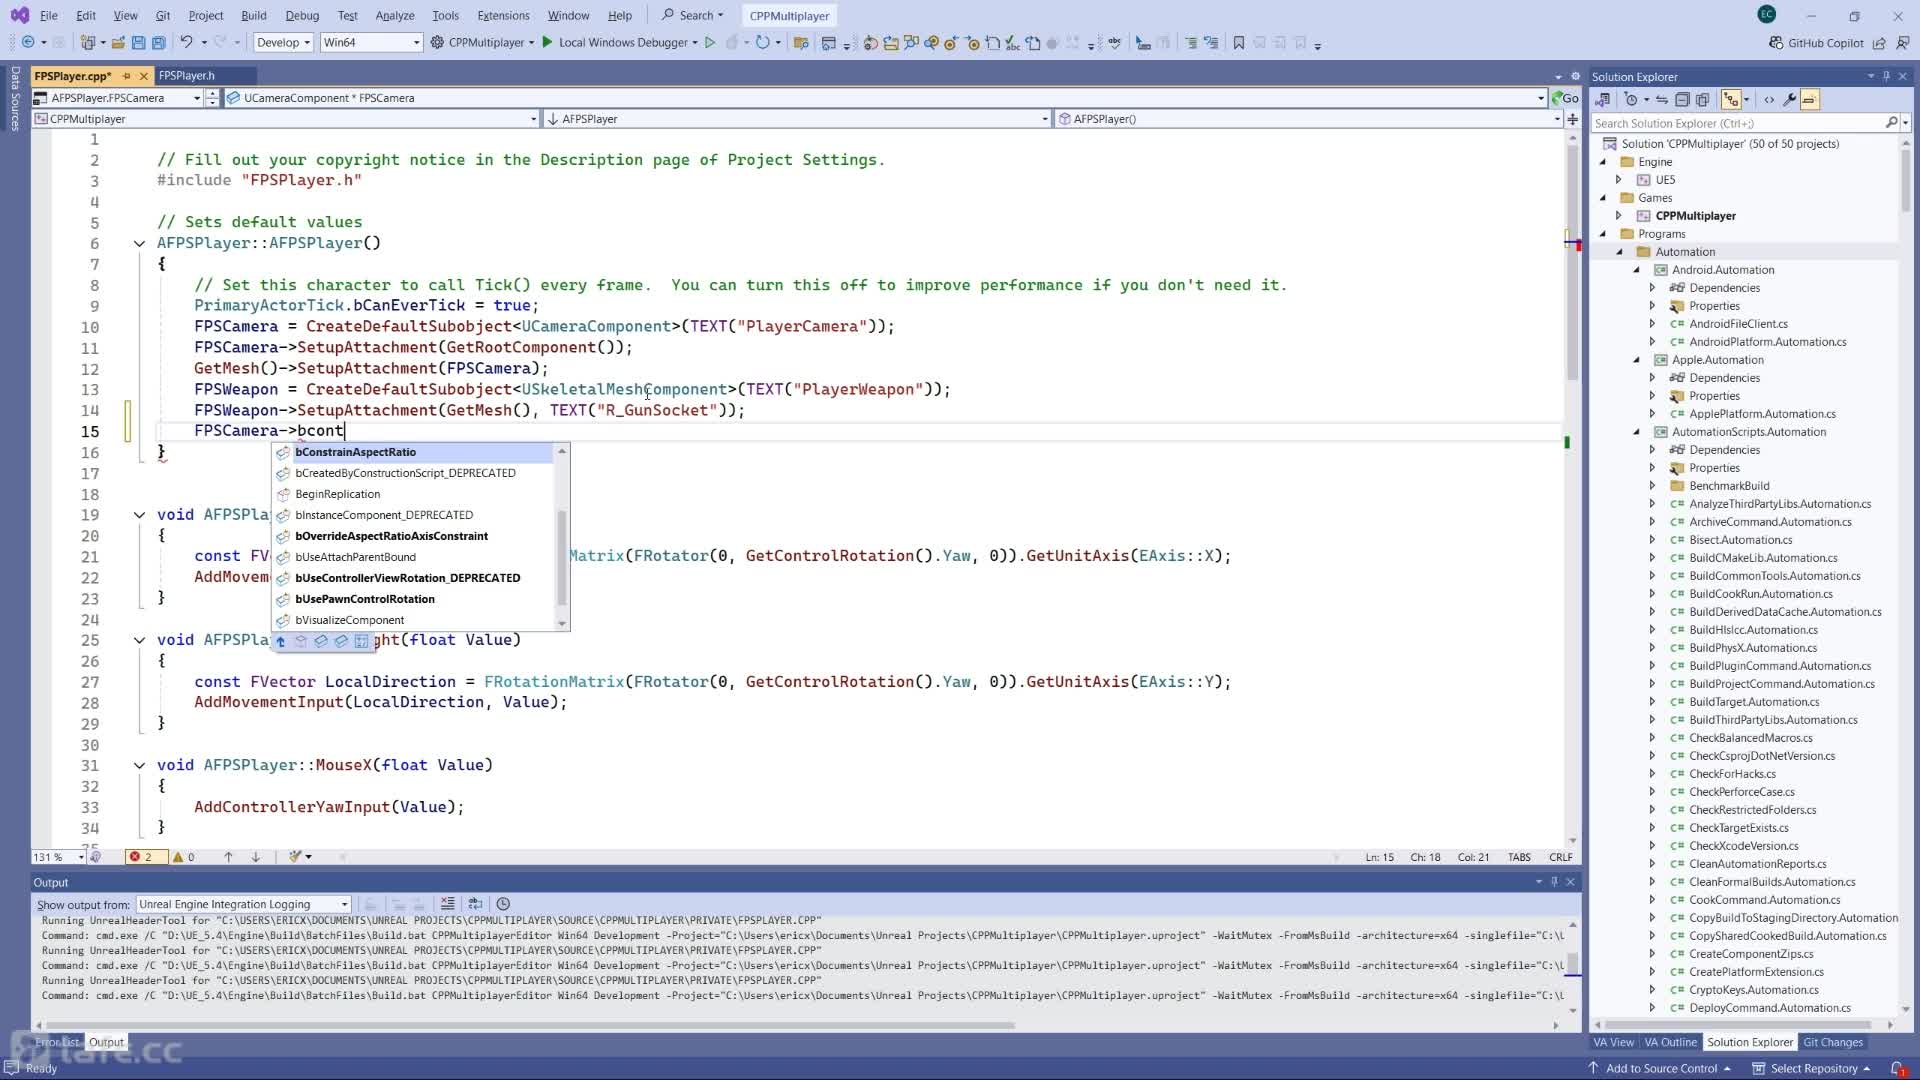Toggle the bookmark icon in toolbar
This screenshot has height=1080, width=1920.
coord(1239,43)
